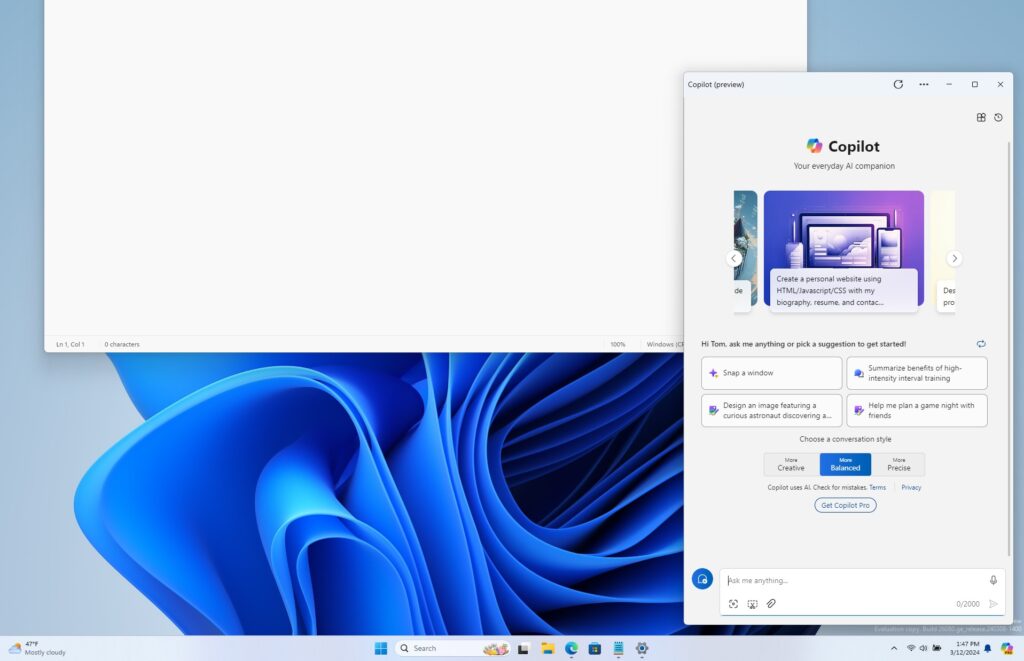Go to the previous carousel card
Image resolution: width=1024 pixels, height=661 pixels.
click(734, 258)
